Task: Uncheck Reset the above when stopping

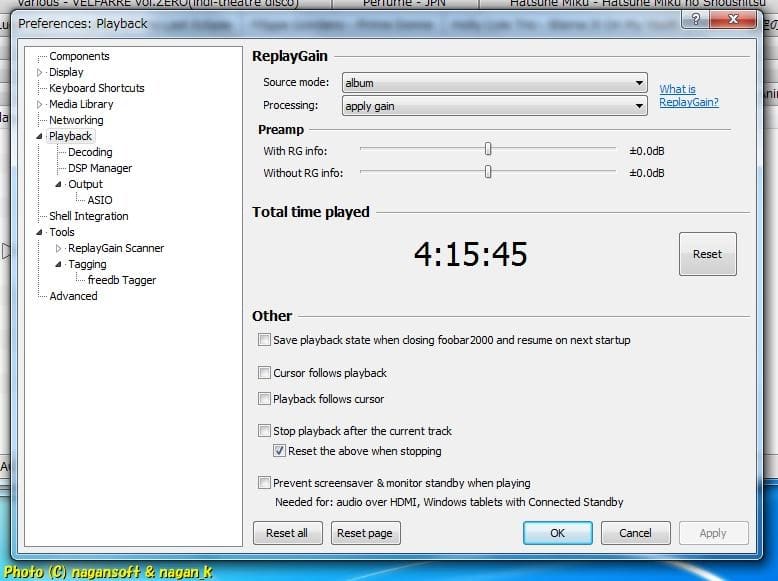Action: point(280,451)
